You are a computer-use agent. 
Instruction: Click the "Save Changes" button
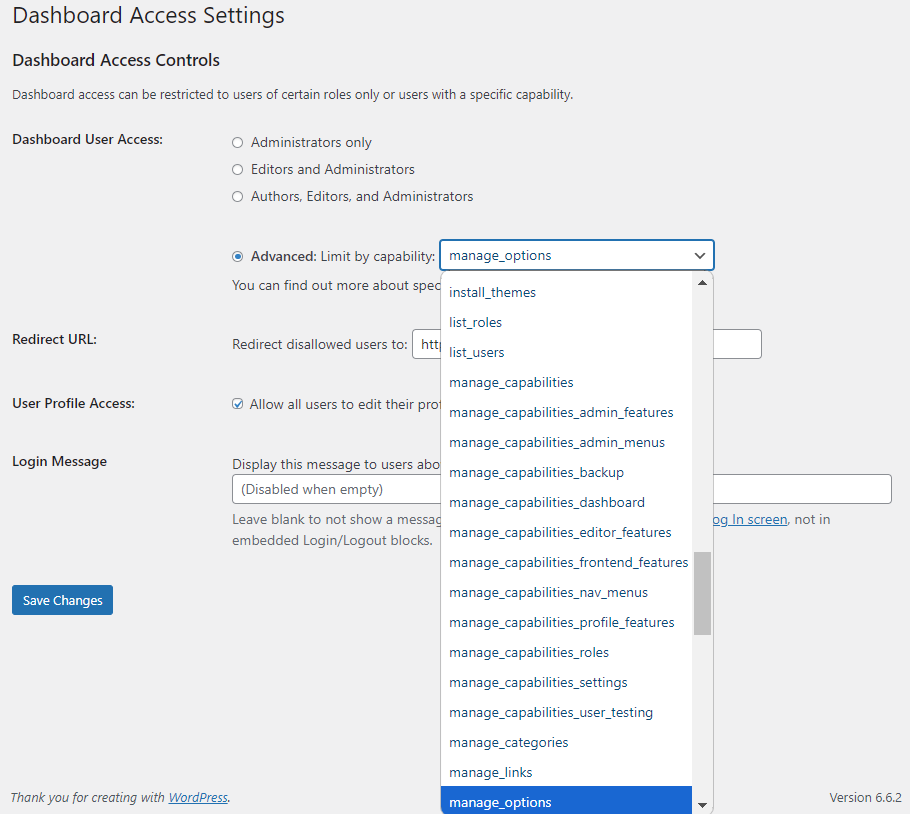pyautogui.click(x=62, y=600)
